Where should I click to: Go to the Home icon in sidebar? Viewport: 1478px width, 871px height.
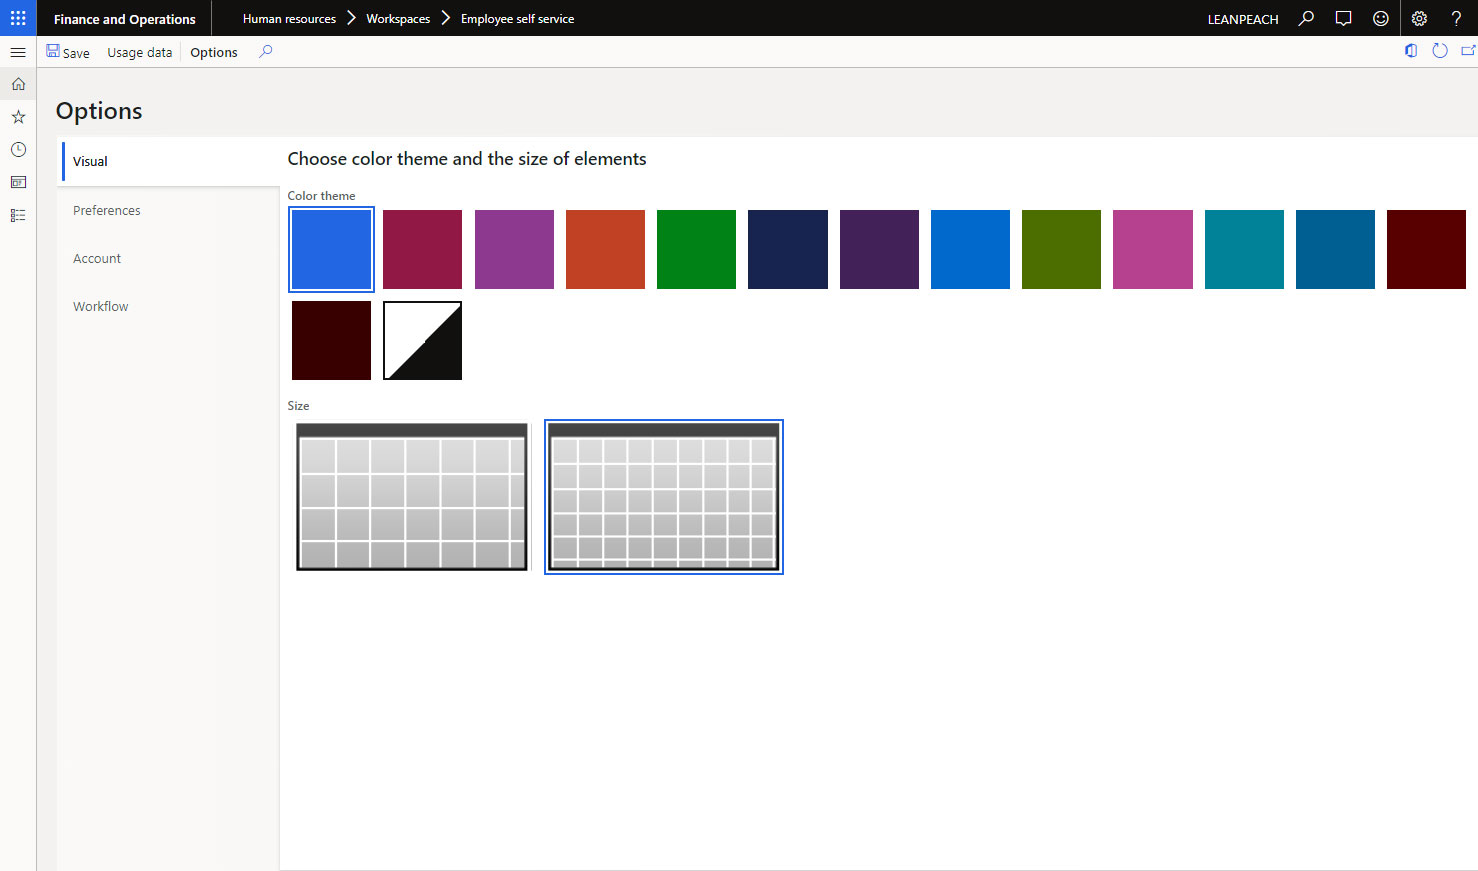(x=18, y=84)
